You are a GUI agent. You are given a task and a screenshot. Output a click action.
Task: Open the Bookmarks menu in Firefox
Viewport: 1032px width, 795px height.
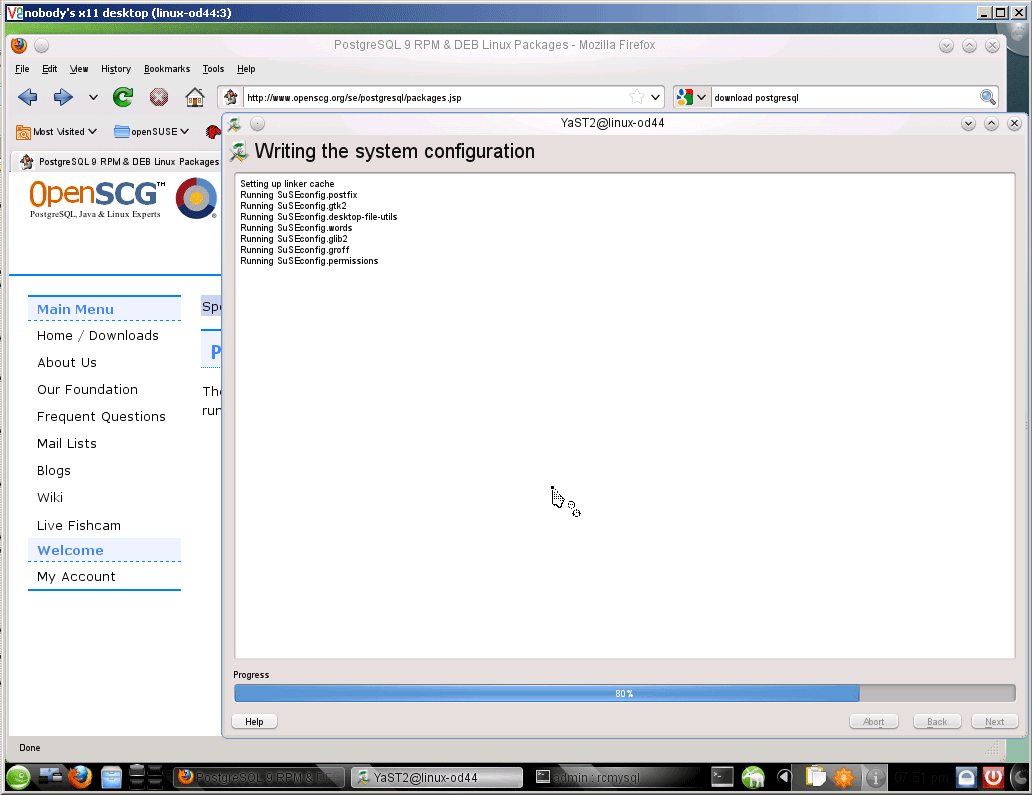(x=167, y=68)
